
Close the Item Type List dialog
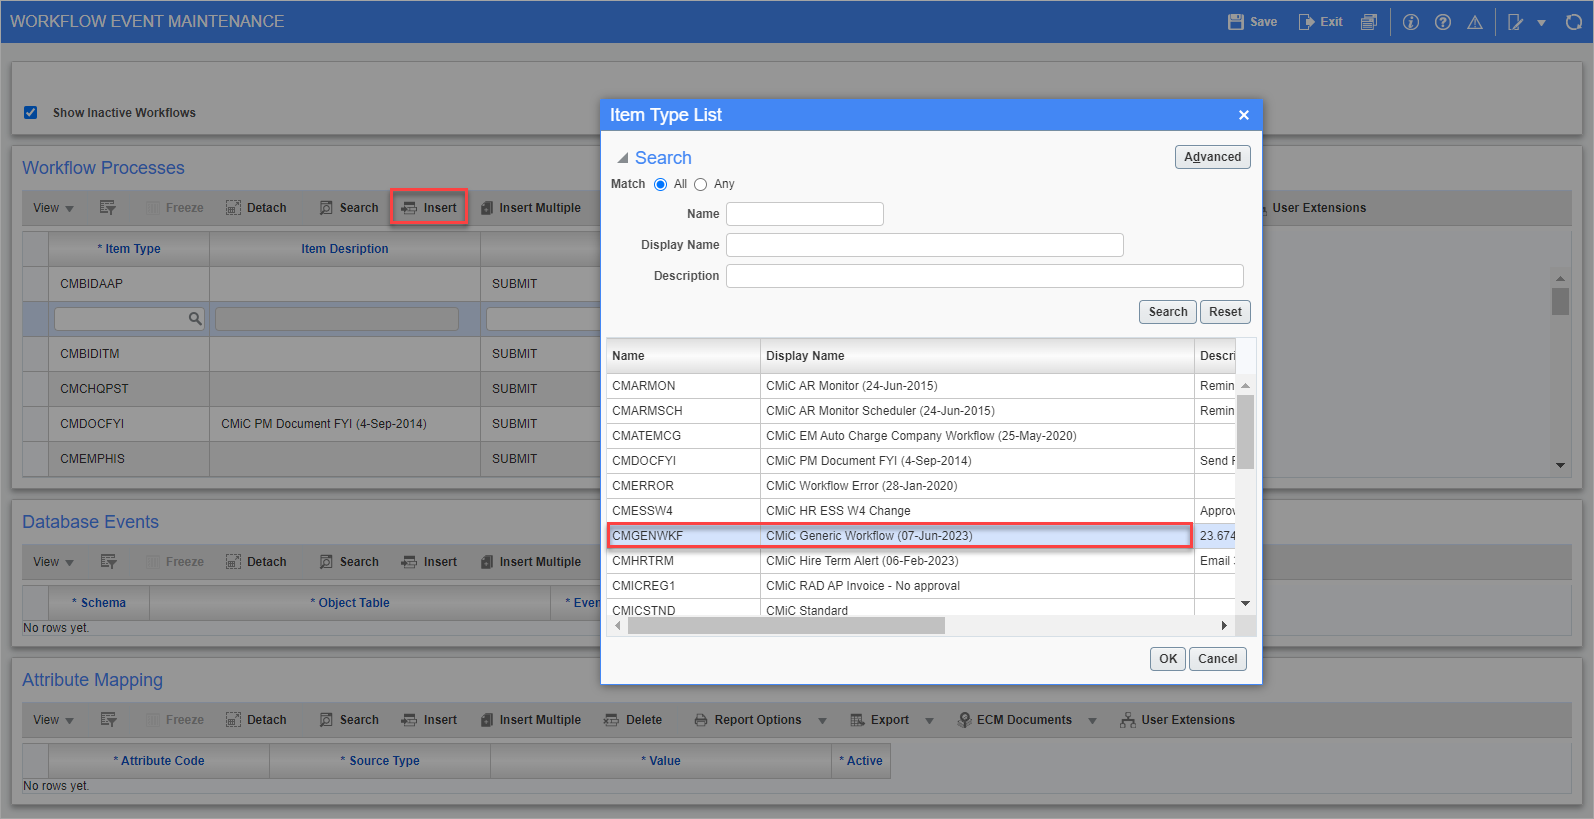click(1244, 115)
